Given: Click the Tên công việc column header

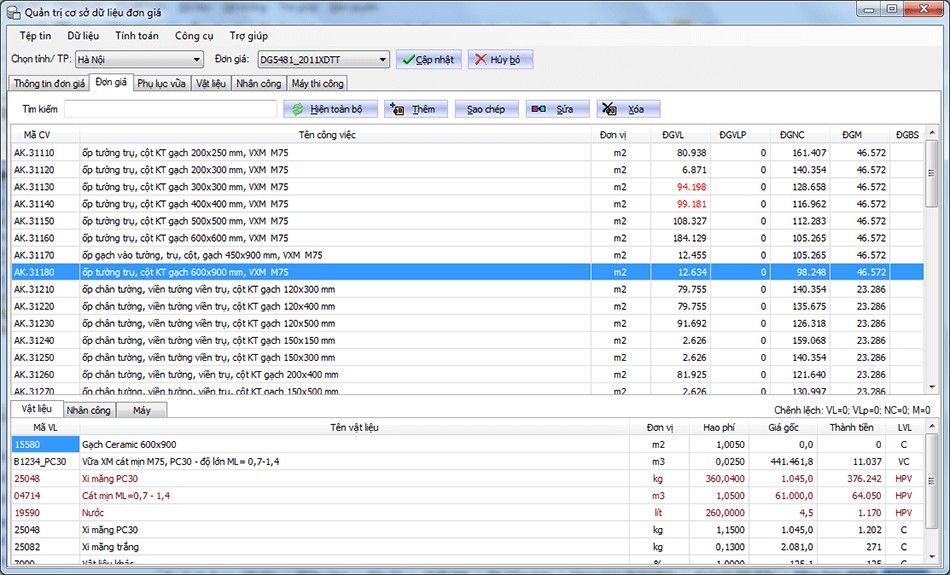Looking at the screenshot, I should pyautogui.click(x=326, y=134).
